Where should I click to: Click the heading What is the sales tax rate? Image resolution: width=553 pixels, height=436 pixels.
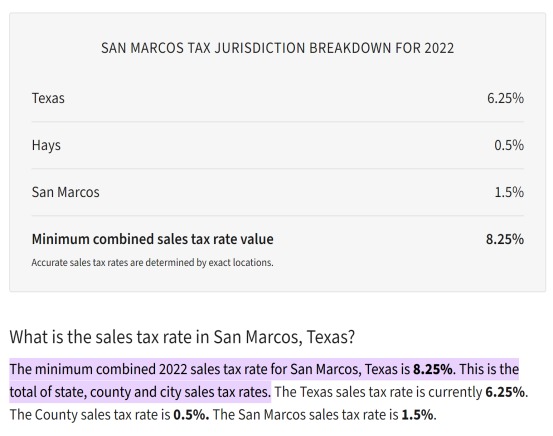[x=182, y=337]
